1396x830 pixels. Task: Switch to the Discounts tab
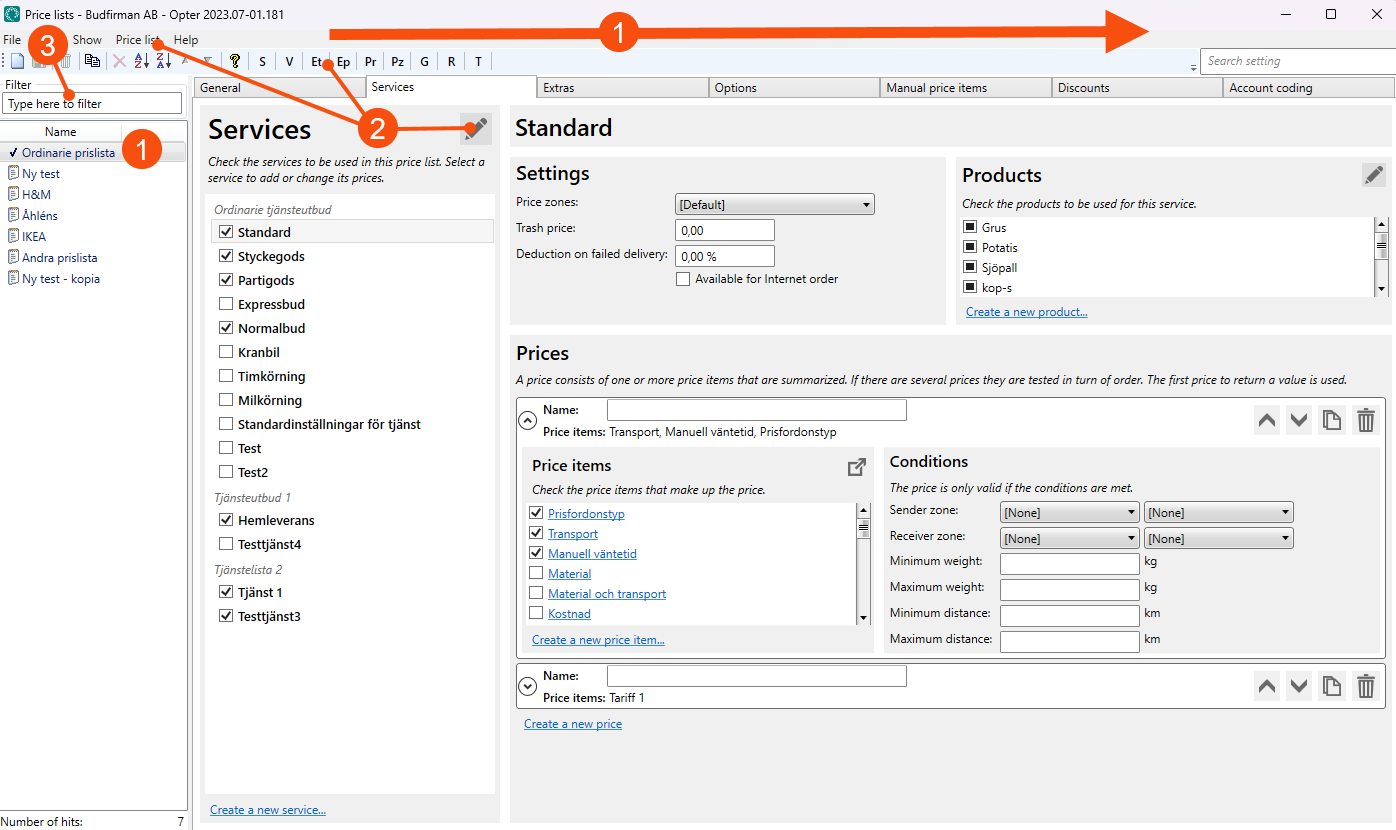click(x=1084, y=88)
